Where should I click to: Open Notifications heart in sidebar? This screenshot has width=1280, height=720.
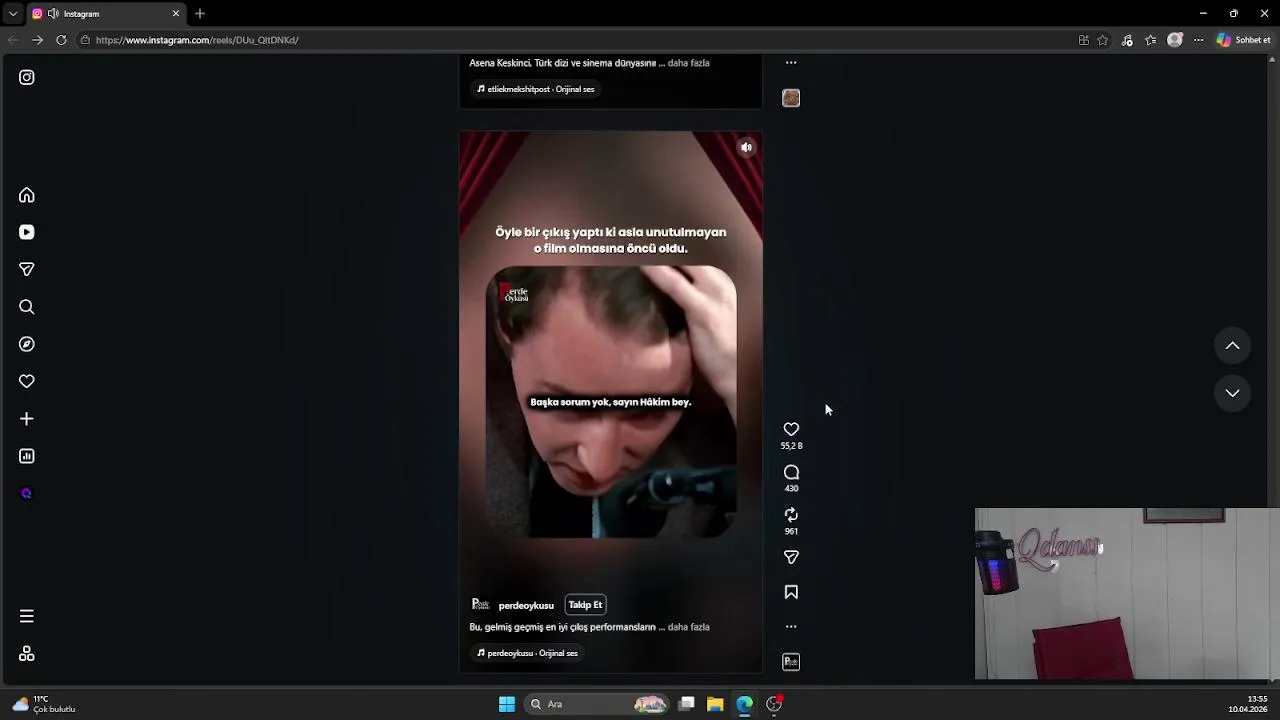point(27,381)
